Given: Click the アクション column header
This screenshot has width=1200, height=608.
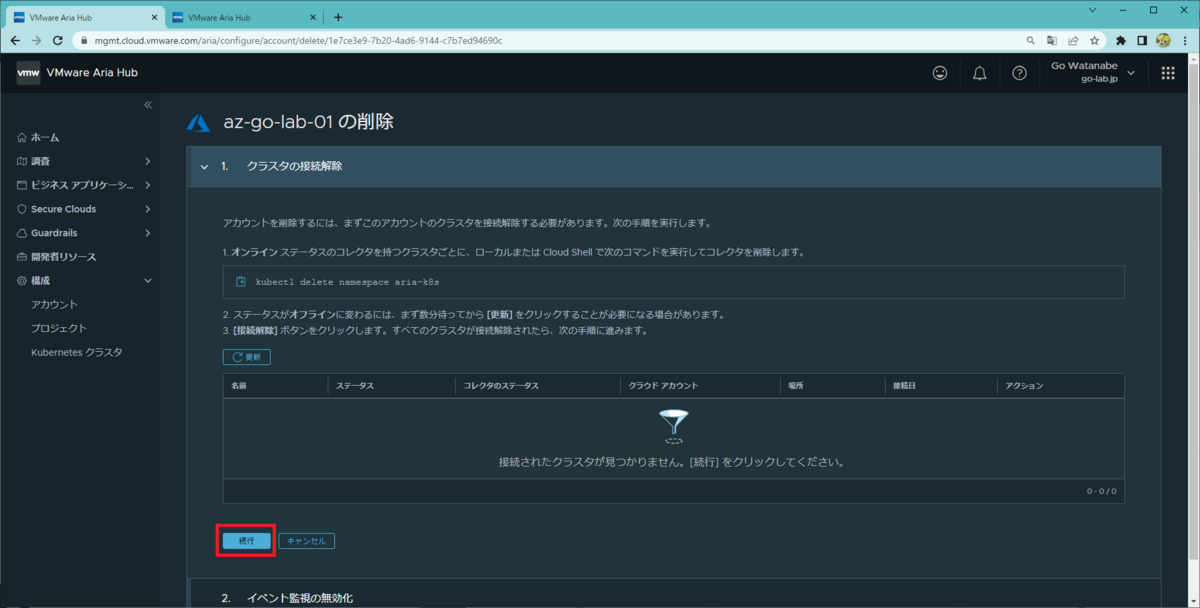Looking at the screenshot, I should (1024, 385).
